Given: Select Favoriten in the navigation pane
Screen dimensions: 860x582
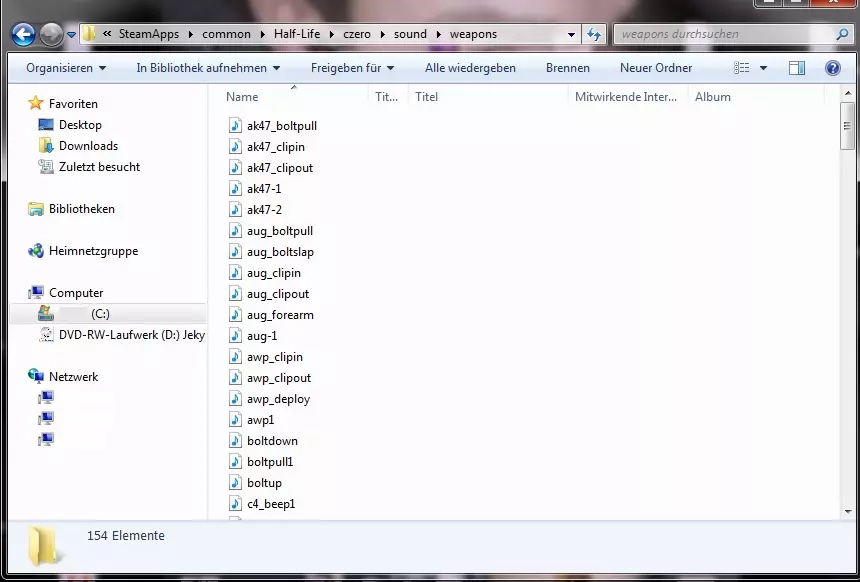Looking at the screenshot, I should click(x=73, y=104).
